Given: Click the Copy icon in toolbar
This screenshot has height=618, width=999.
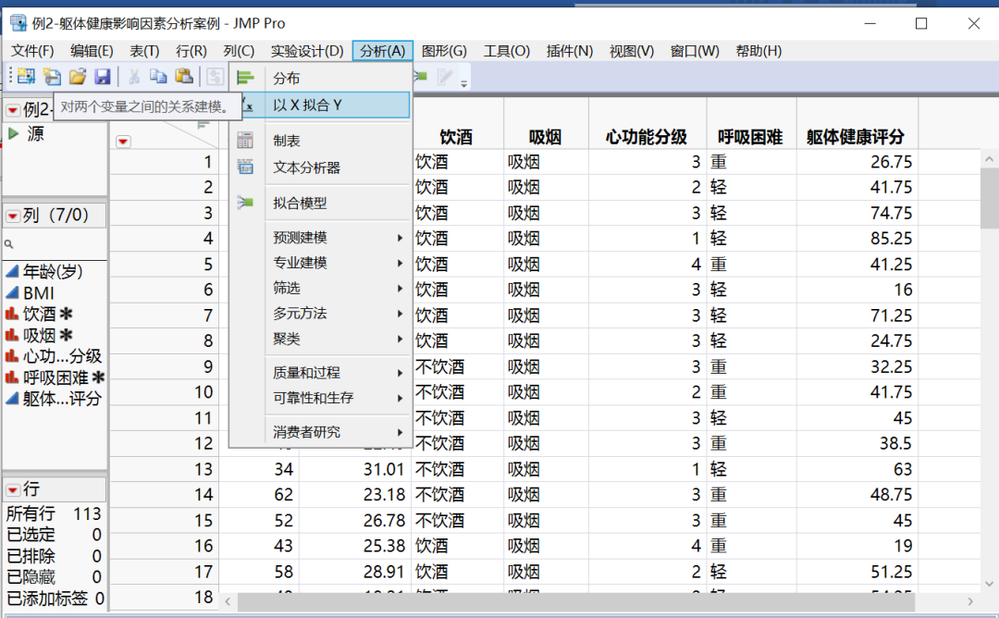Looking at the screenshot, I should coord(157,76).
